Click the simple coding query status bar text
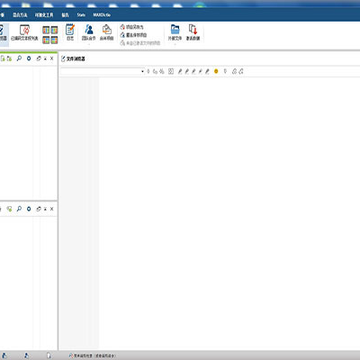This screenshot has width=360, height=360. point(95,356)
